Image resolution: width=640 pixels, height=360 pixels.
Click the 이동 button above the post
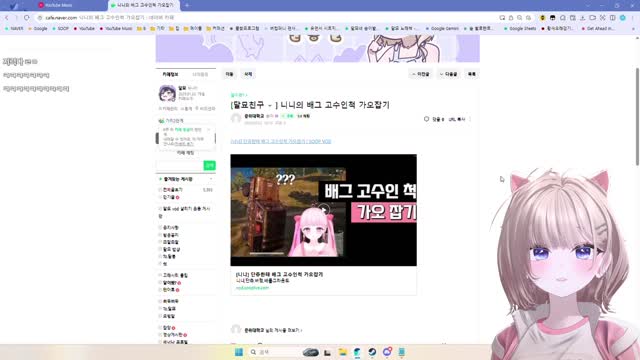pos(229,74)
